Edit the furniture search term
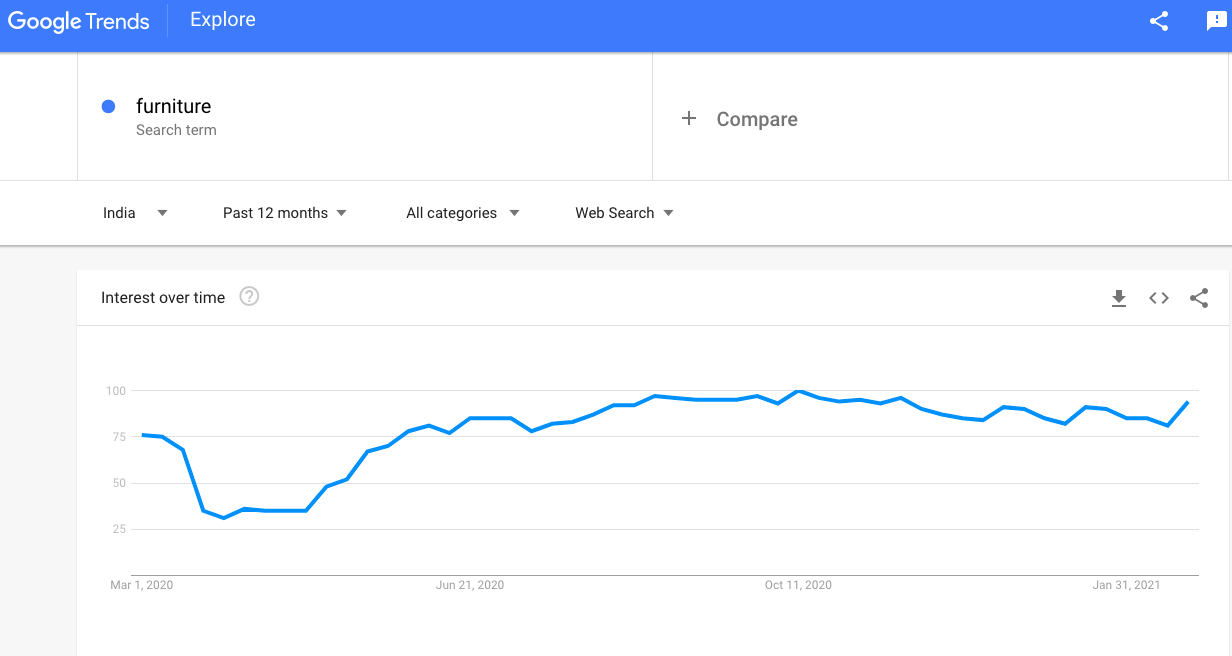The width and height of the screenshot is (1232, 656). pyautogui.click(x=174, y=106)
